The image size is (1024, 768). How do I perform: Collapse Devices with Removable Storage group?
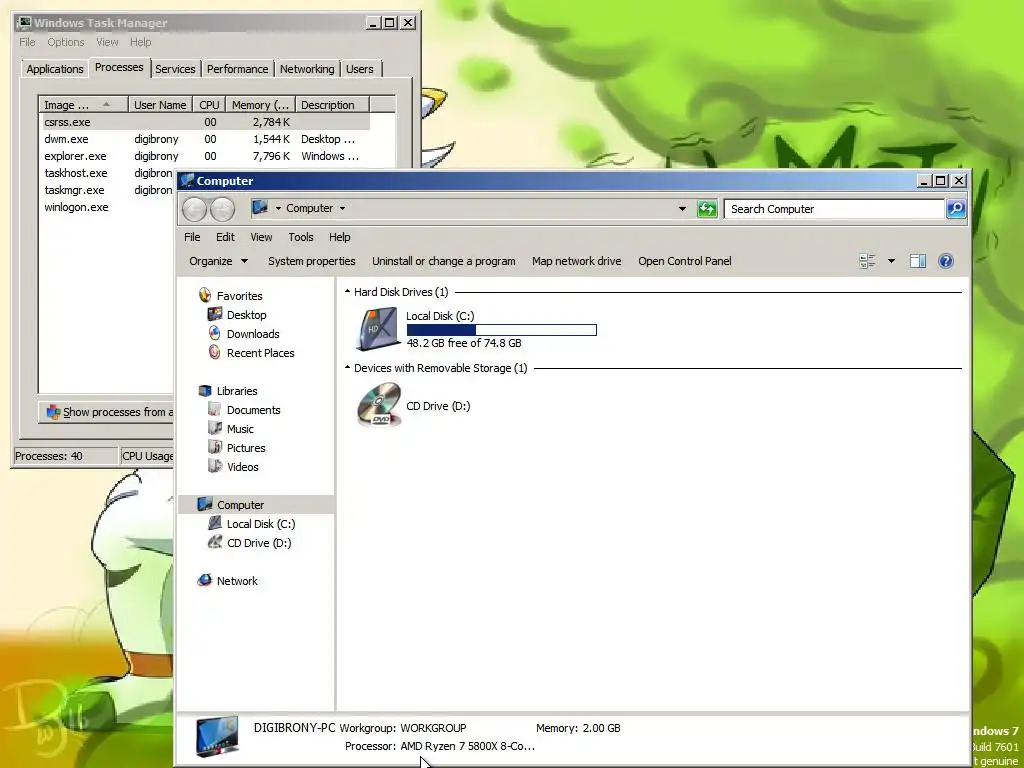(x=347, y=368)
